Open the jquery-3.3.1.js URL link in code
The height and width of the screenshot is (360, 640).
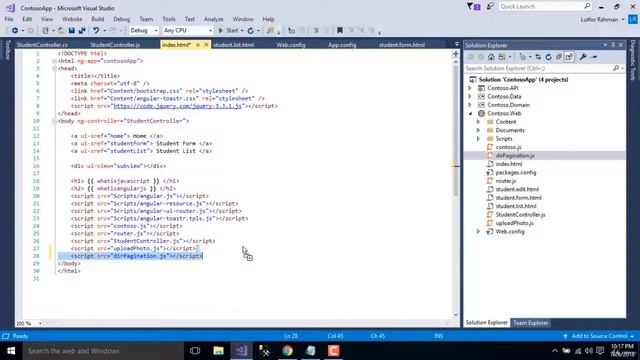[x=177, y=106]
